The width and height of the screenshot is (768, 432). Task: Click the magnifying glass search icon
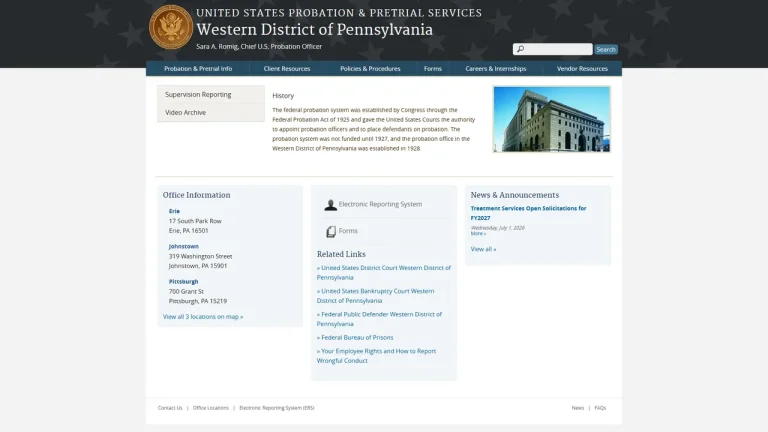(x=521, y=49)
